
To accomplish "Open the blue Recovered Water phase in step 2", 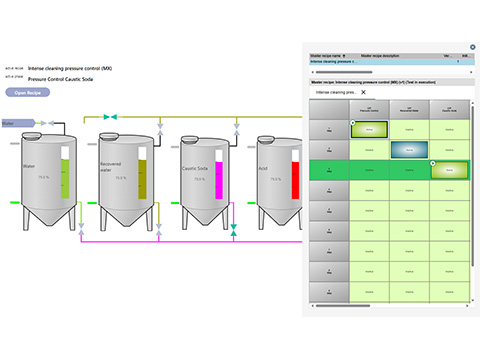I will pyautogui.click(x=409, y=150).
